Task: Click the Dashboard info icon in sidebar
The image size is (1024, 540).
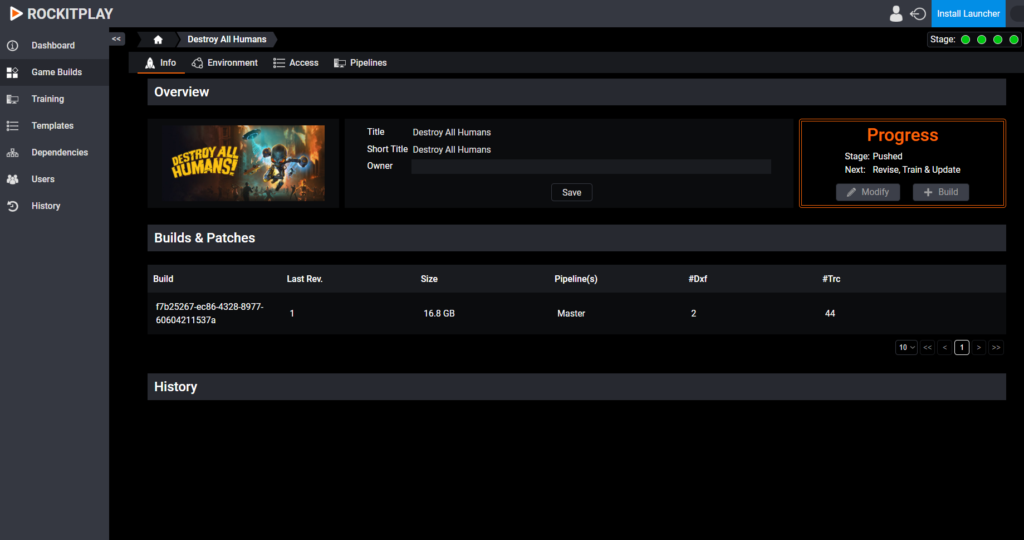Action: 12,46
